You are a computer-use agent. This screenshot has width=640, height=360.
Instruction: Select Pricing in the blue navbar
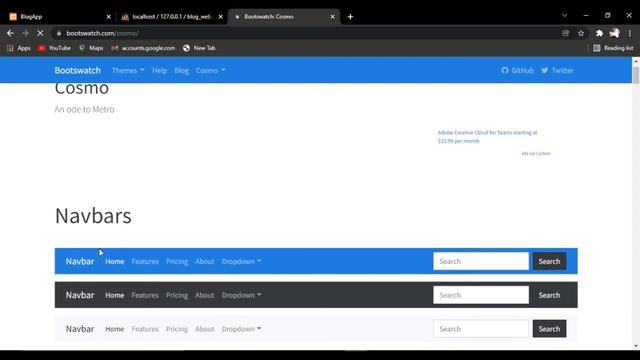[x=177, y=261]
